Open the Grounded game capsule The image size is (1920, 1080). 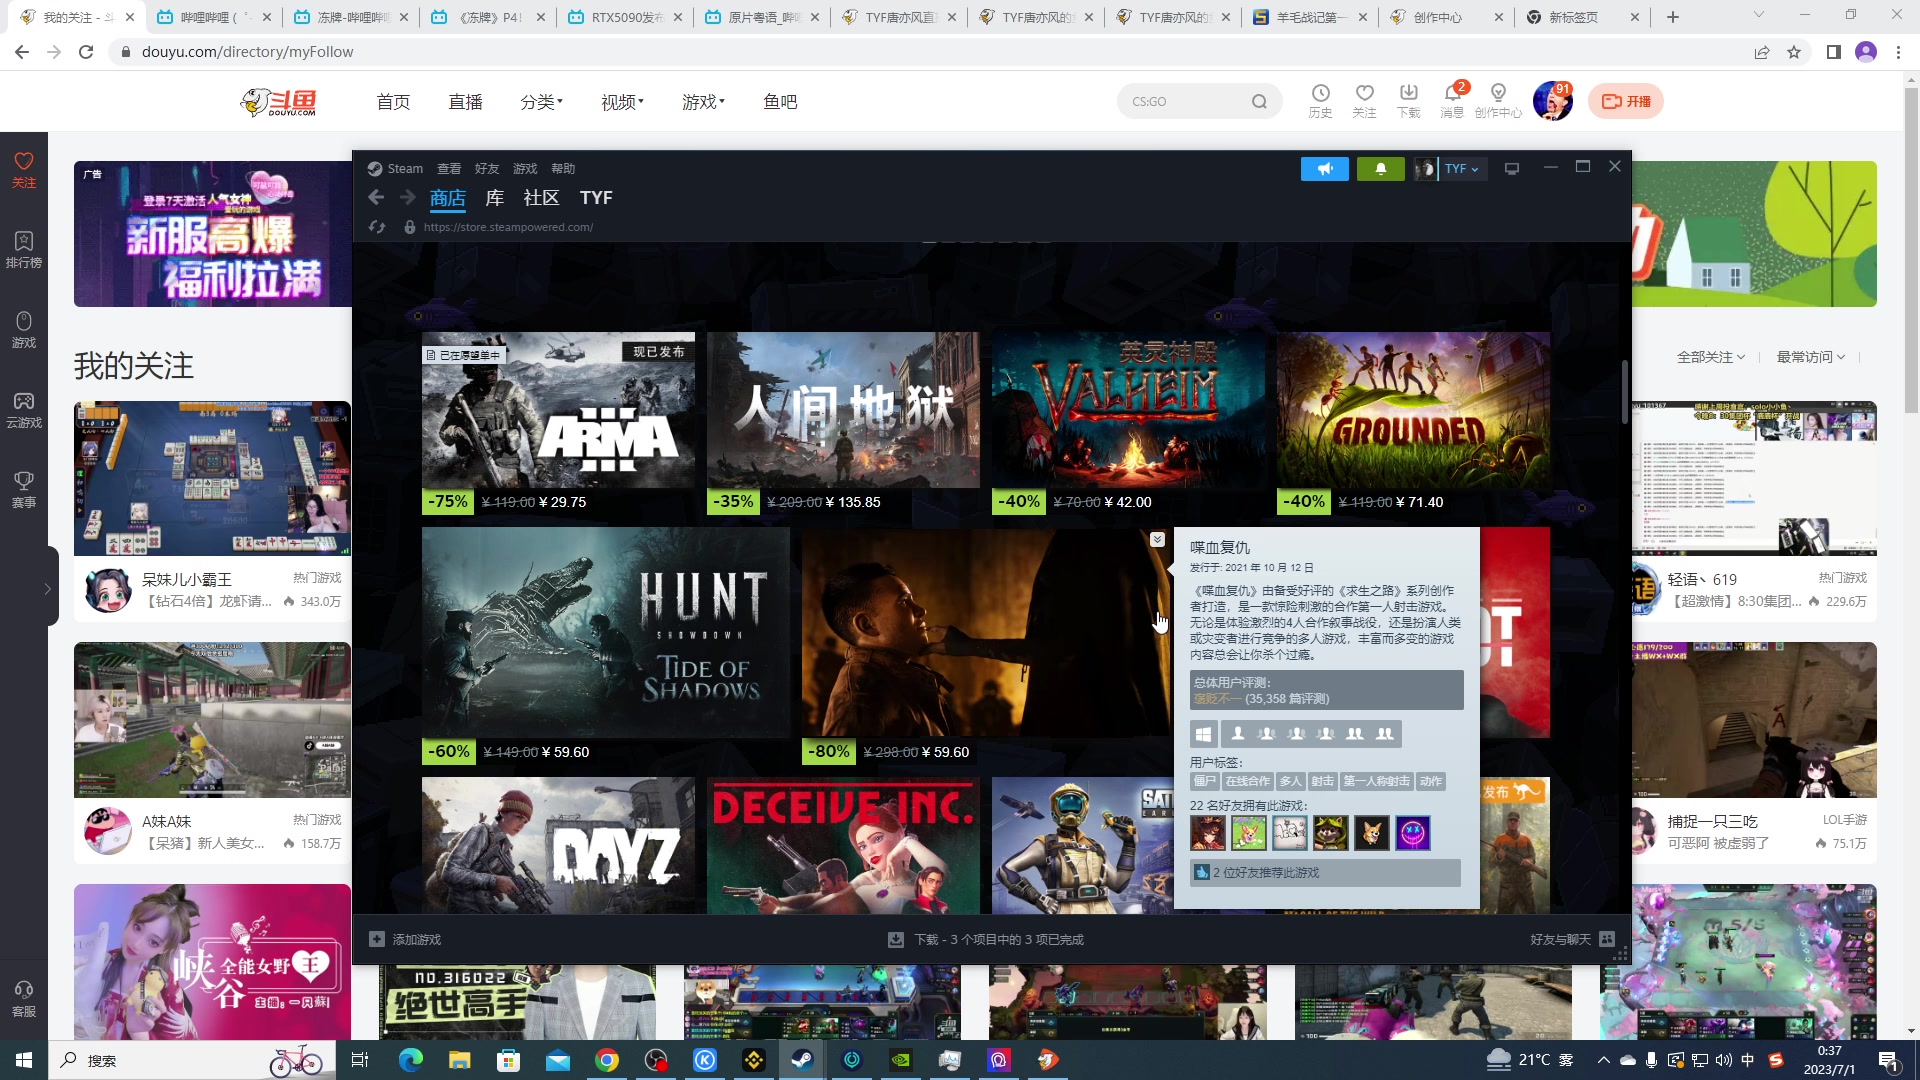1413,410
